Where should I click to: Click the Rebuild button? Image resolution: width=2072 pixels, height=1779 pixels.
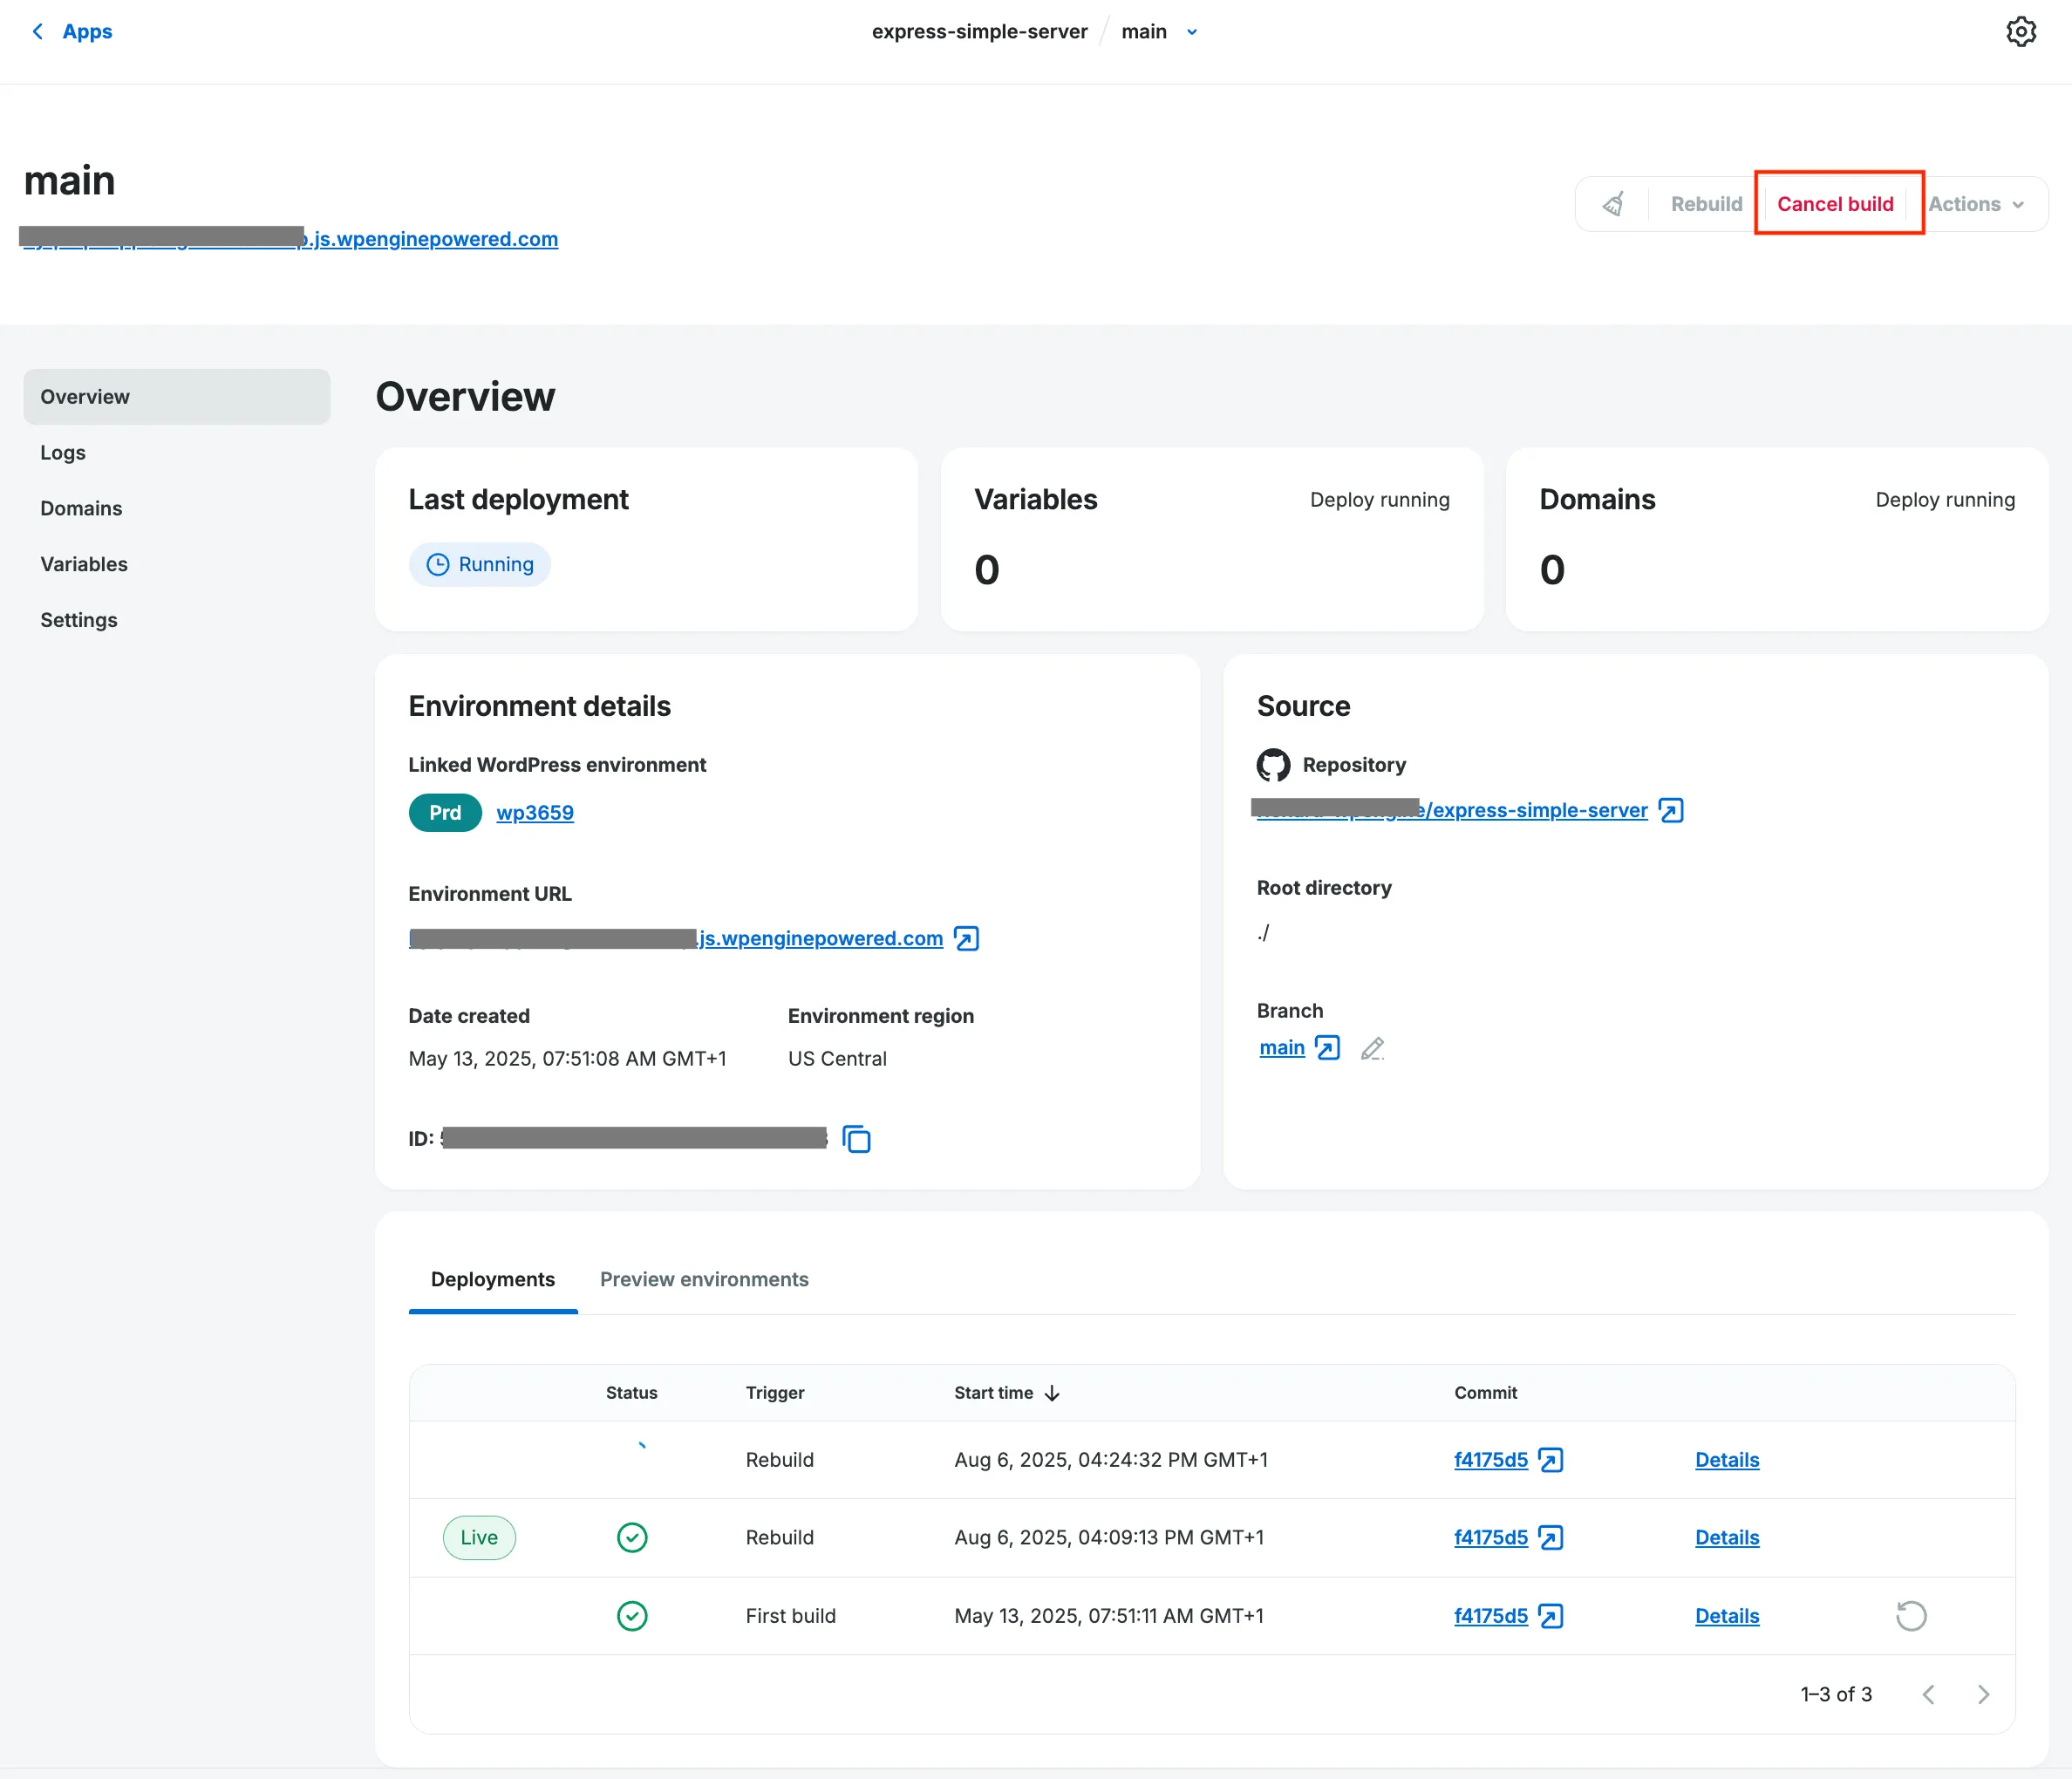point(1706,204)
